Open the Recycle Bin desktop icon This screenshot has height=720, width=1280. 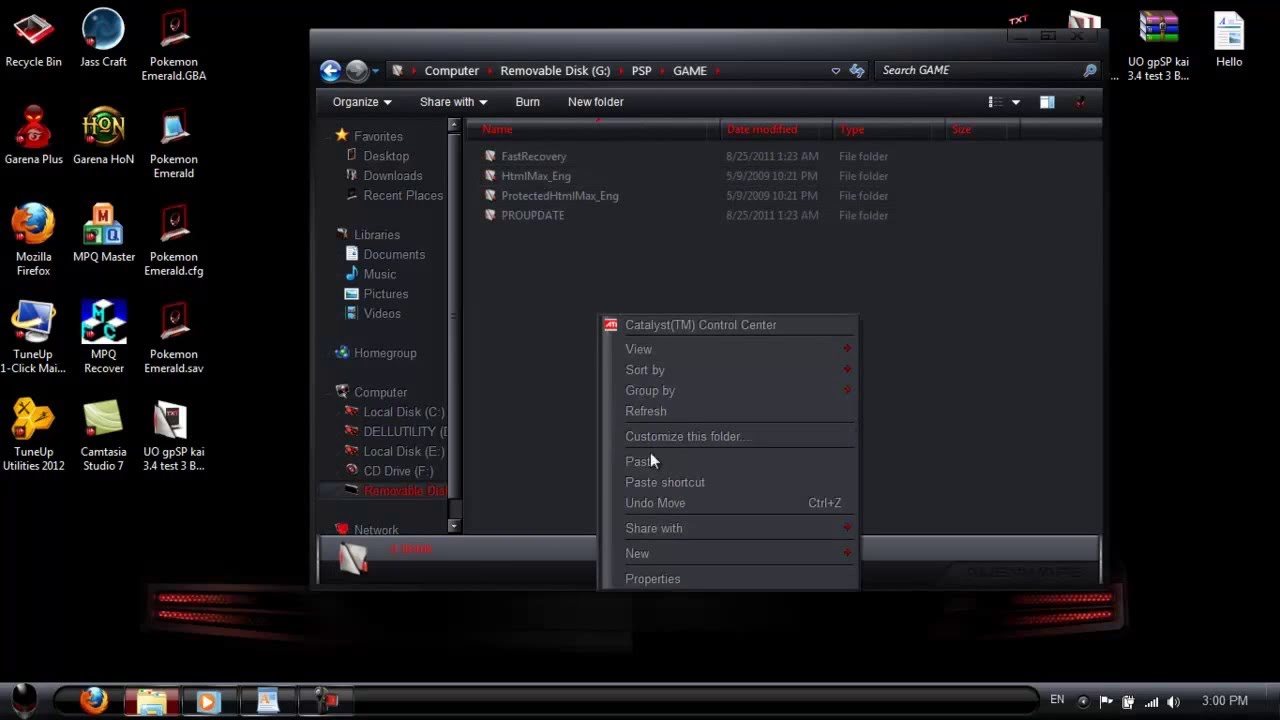point(33,38)
